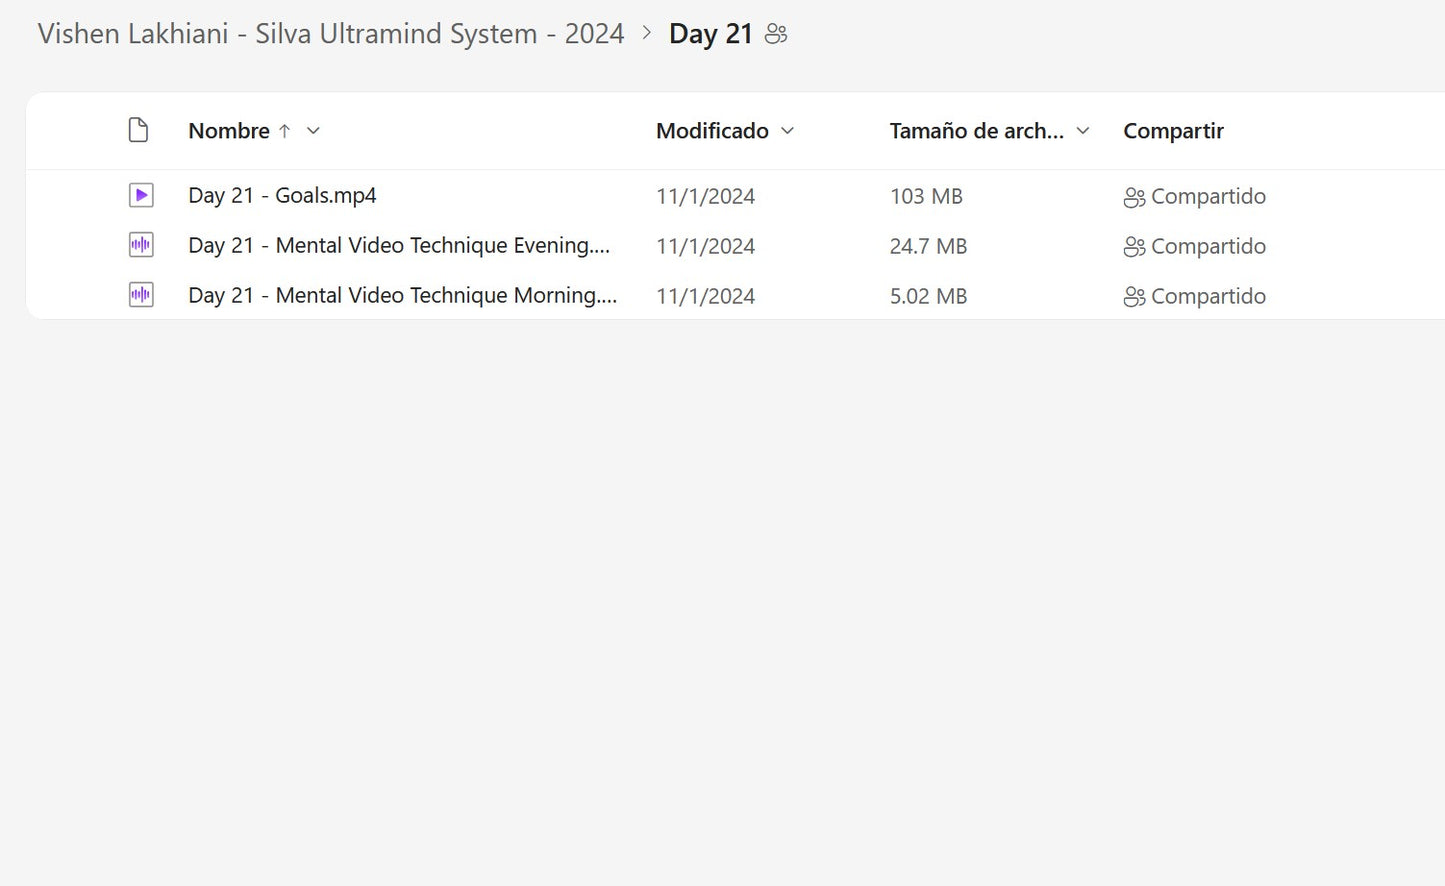Click the audio icon beside the Evening file

[141, 245]
